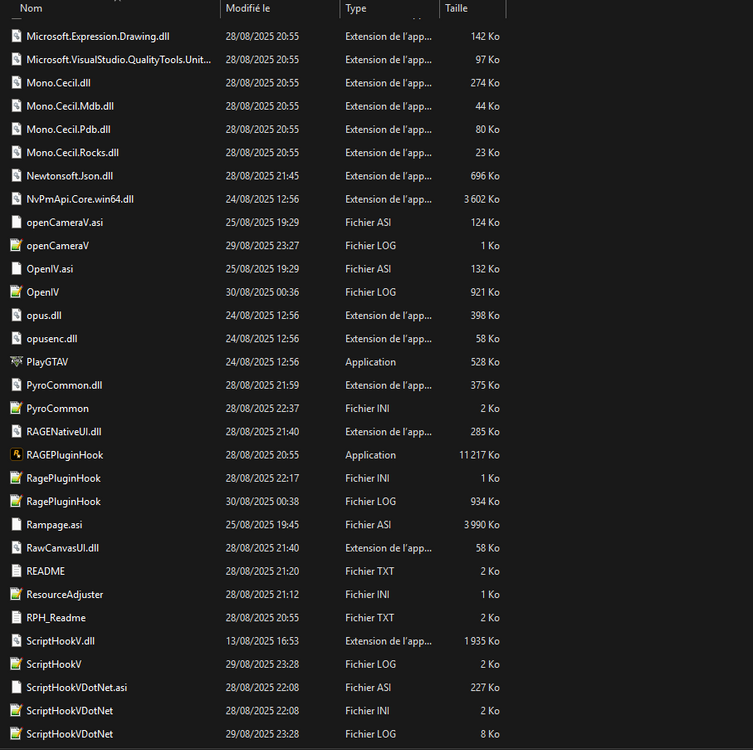Screen dimensions: 753x750
Task: Select the ScriptHookVDotNet.asi file name
Action: click(x=77, y=688)
